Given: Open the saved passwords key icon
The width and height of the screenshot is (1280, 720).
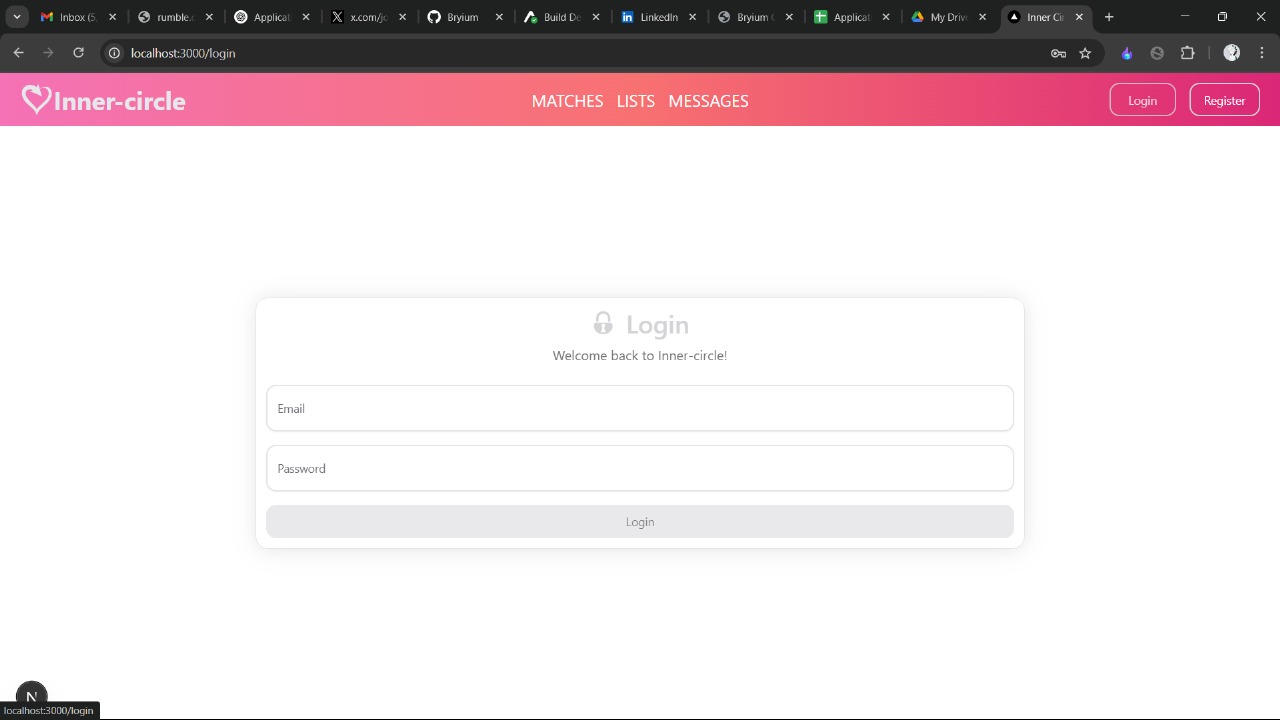Looking at the screenshot, I should tap(1058, 53).
